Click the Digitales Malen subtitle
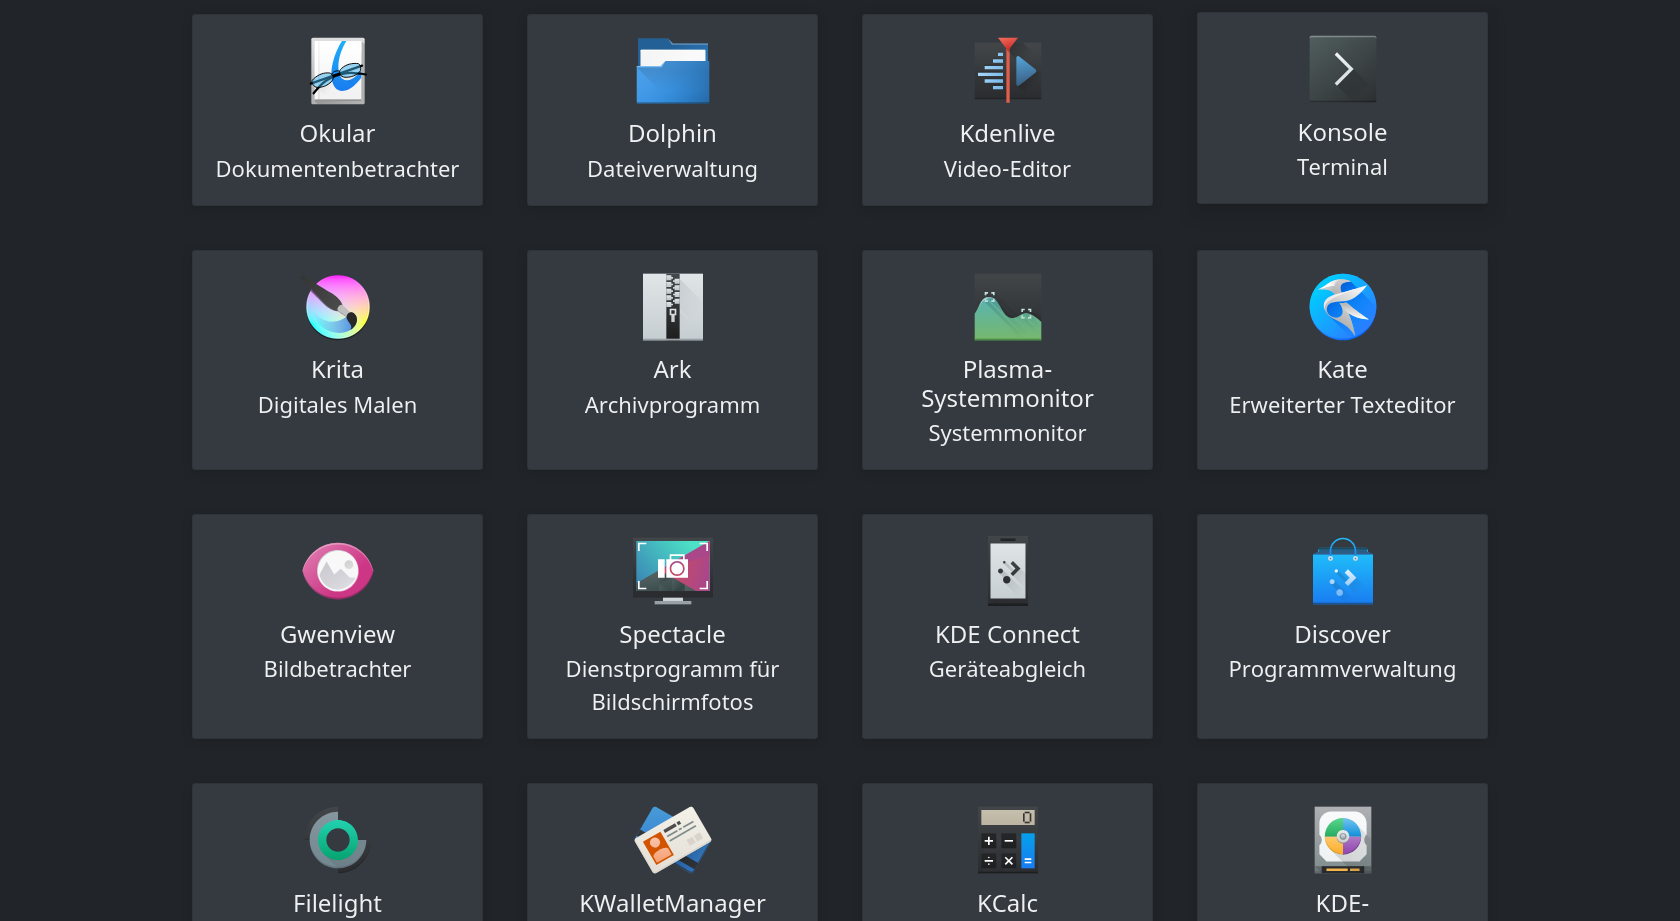This screenshot has width=1680, height=921. pyautogui.click(x=338, y=406)
